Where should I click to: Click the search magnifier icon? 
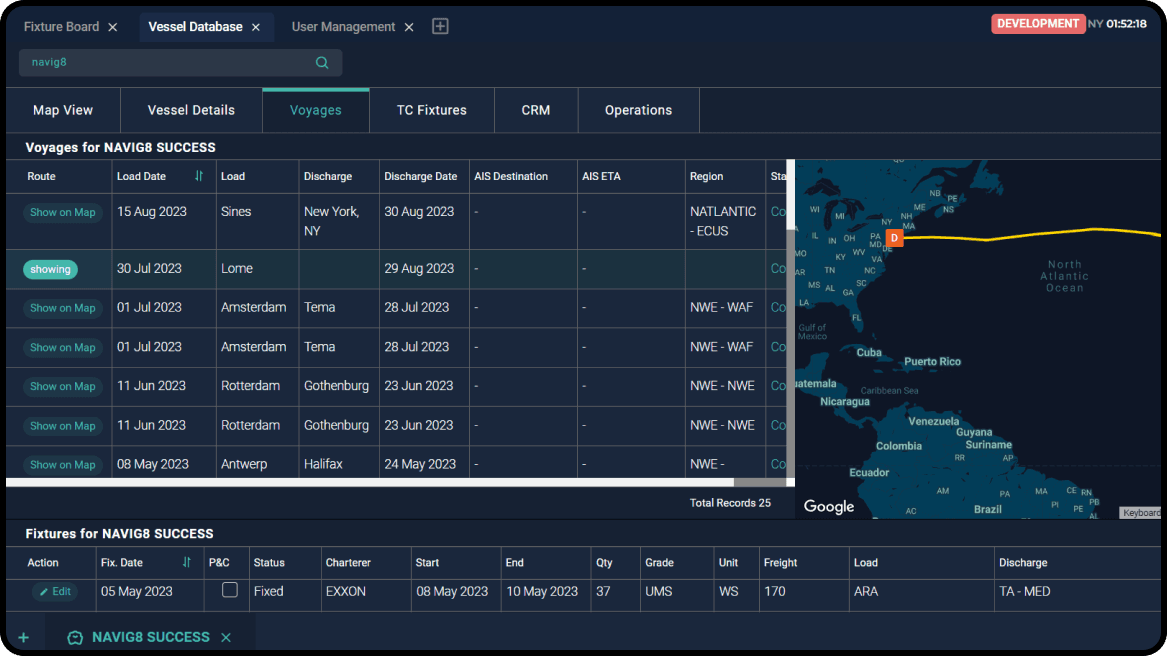[x=322, y=63]
